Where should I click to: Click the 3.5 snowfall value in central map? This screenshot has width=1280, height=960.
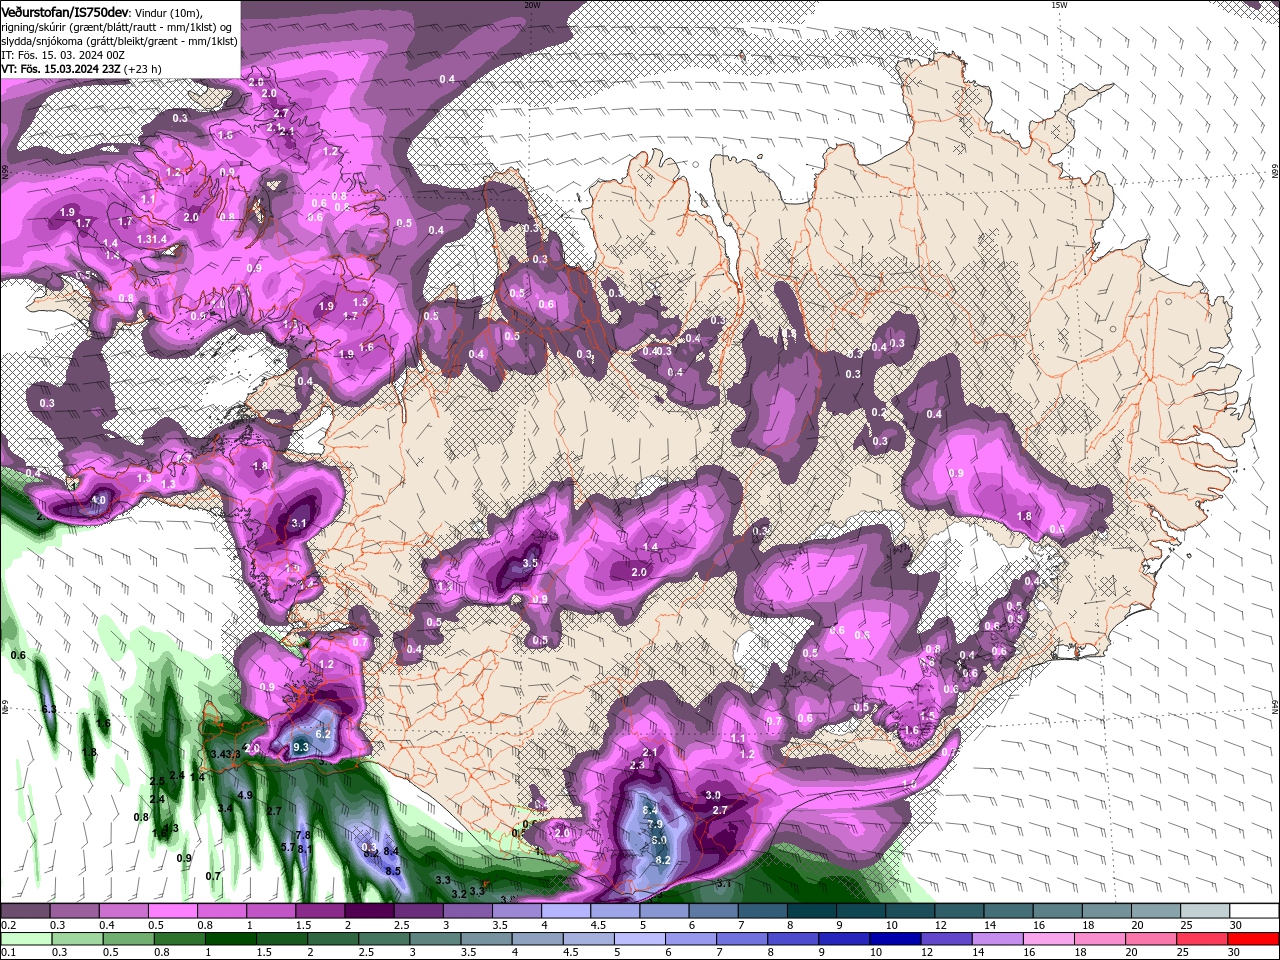click(x=531, y=564)
